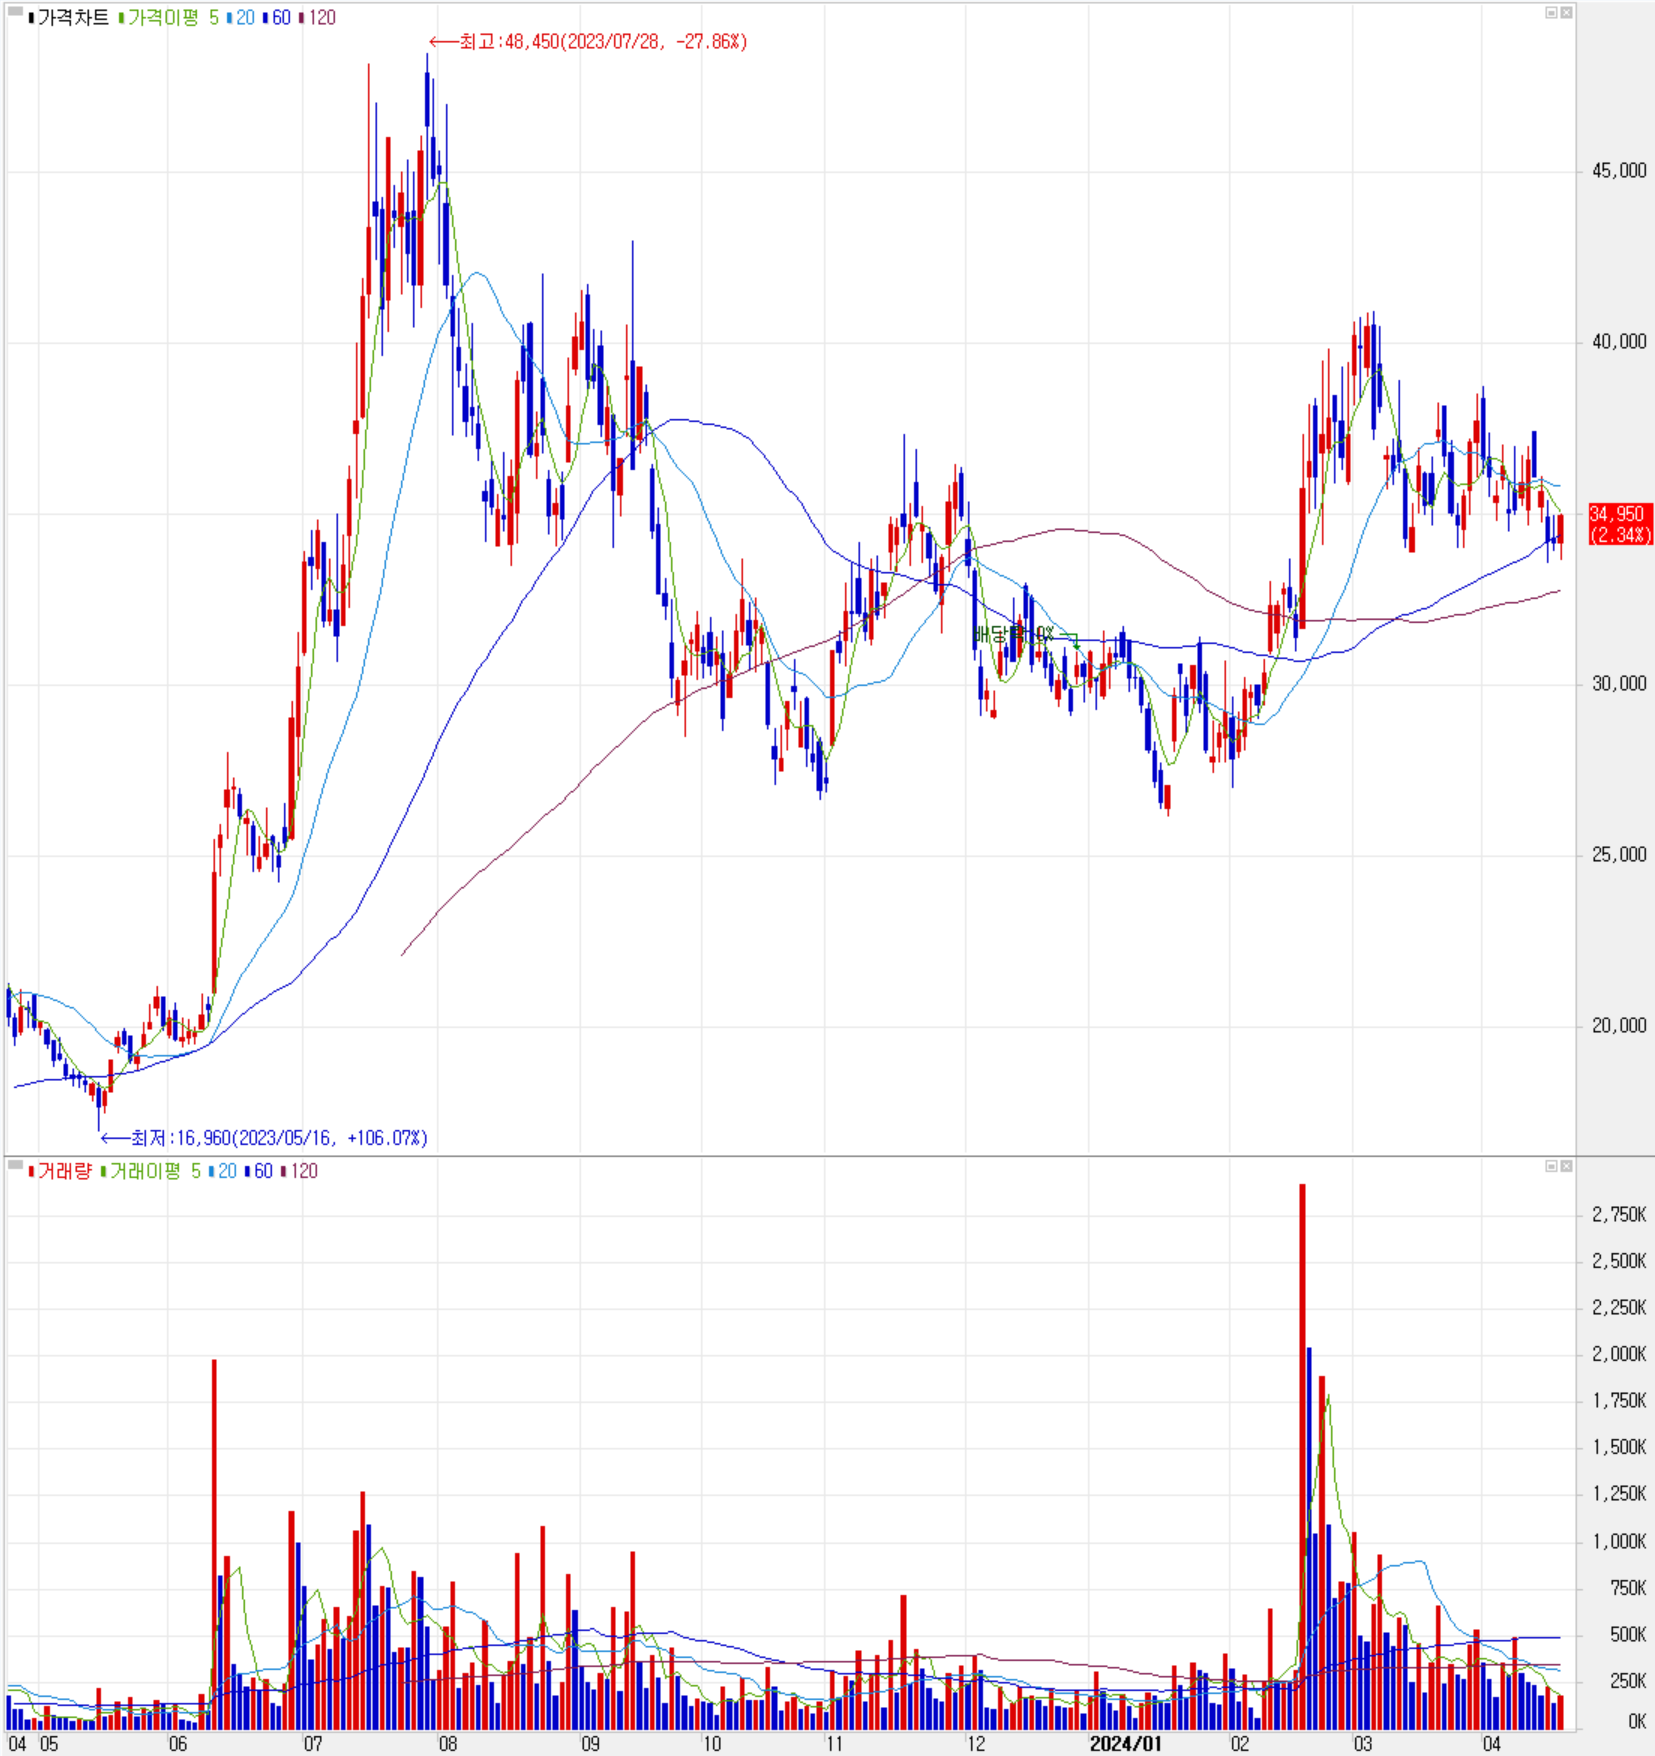Image resolution: width=1655 pixels, height=1756 pixels.
Task: Click the 03 month date axis label
Action: click(x=1362, y=1744)
